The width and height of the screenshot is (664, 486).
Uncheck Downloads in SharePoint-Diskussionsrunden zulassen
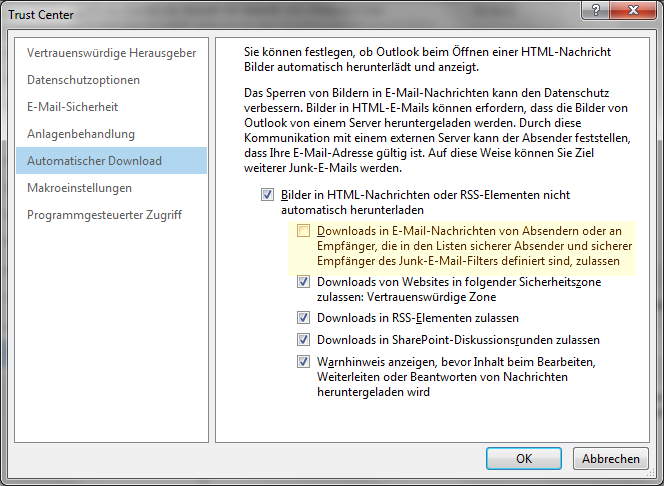coord(303,340)
